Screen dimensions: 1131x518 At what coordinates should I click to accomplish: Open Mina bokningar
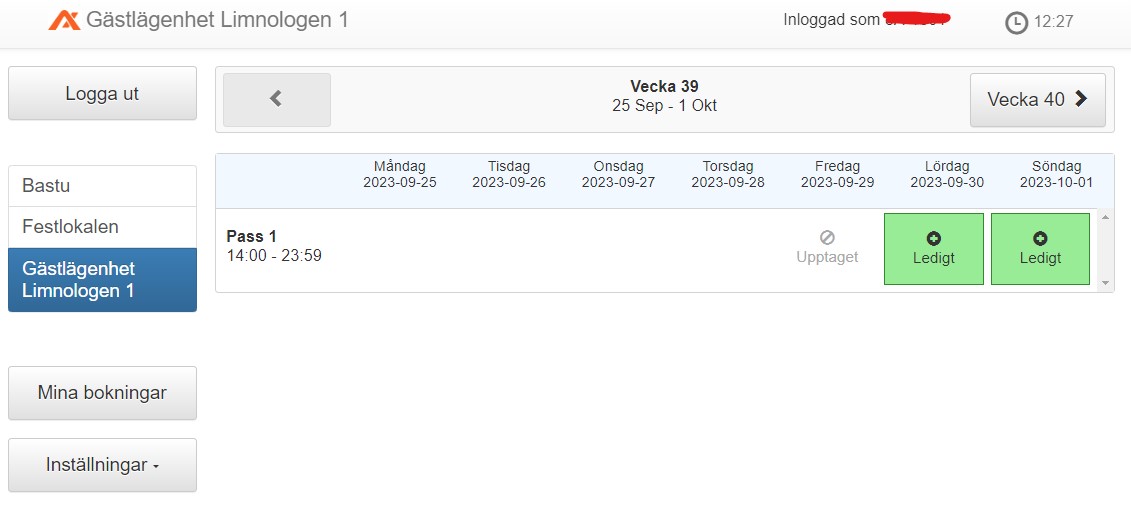click(102, 393)
